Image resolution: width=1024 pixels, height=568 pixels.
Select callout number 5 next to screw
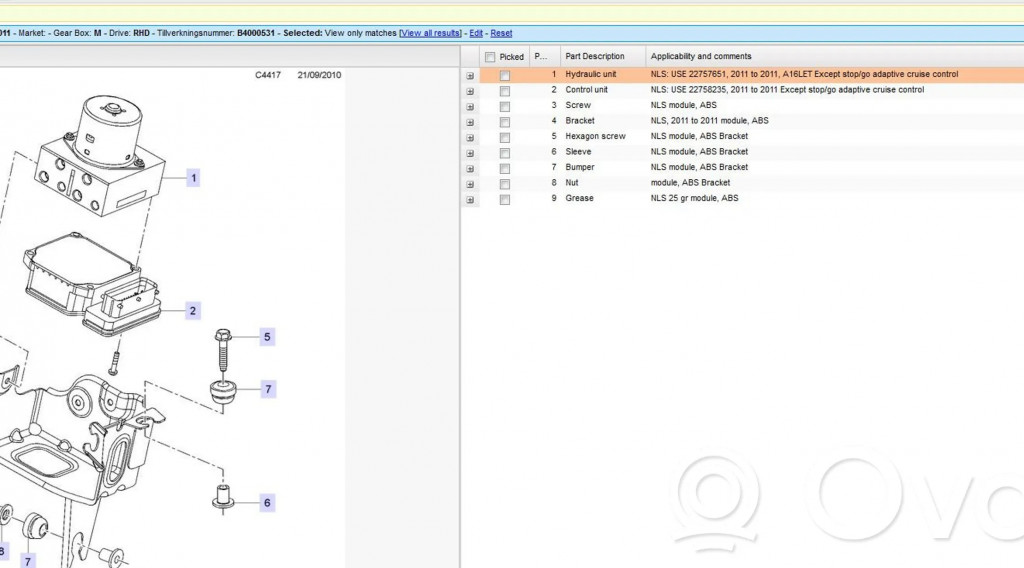tap(267, 337)
